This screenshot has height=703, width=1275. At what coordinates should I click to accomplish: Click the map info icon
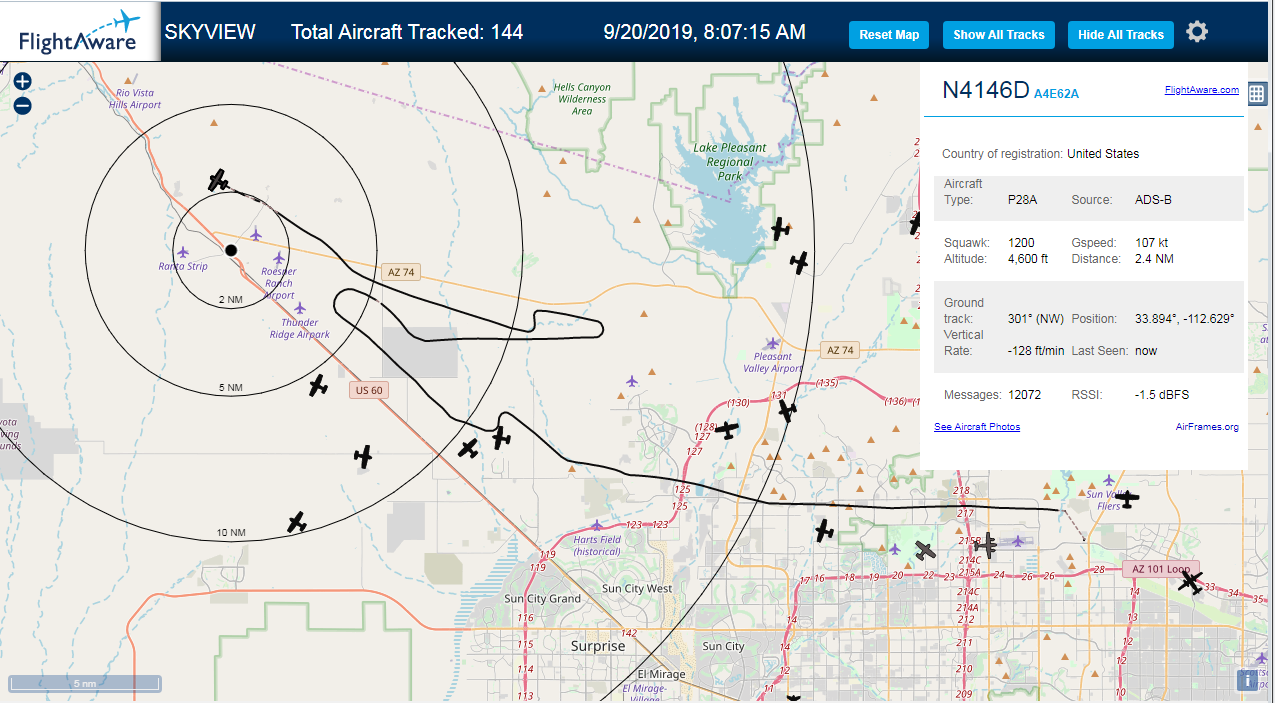click(x=1247, y=681)
